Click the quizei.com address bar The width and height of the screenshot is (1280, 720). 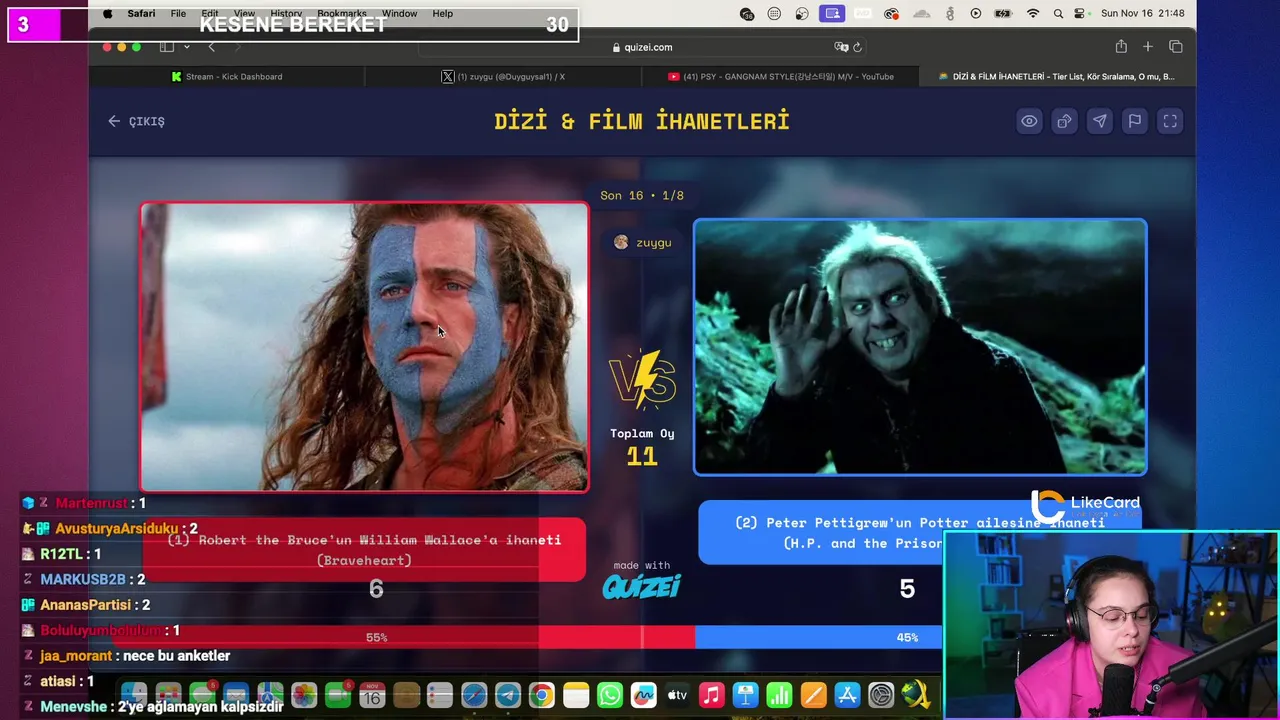click(642, 47)
